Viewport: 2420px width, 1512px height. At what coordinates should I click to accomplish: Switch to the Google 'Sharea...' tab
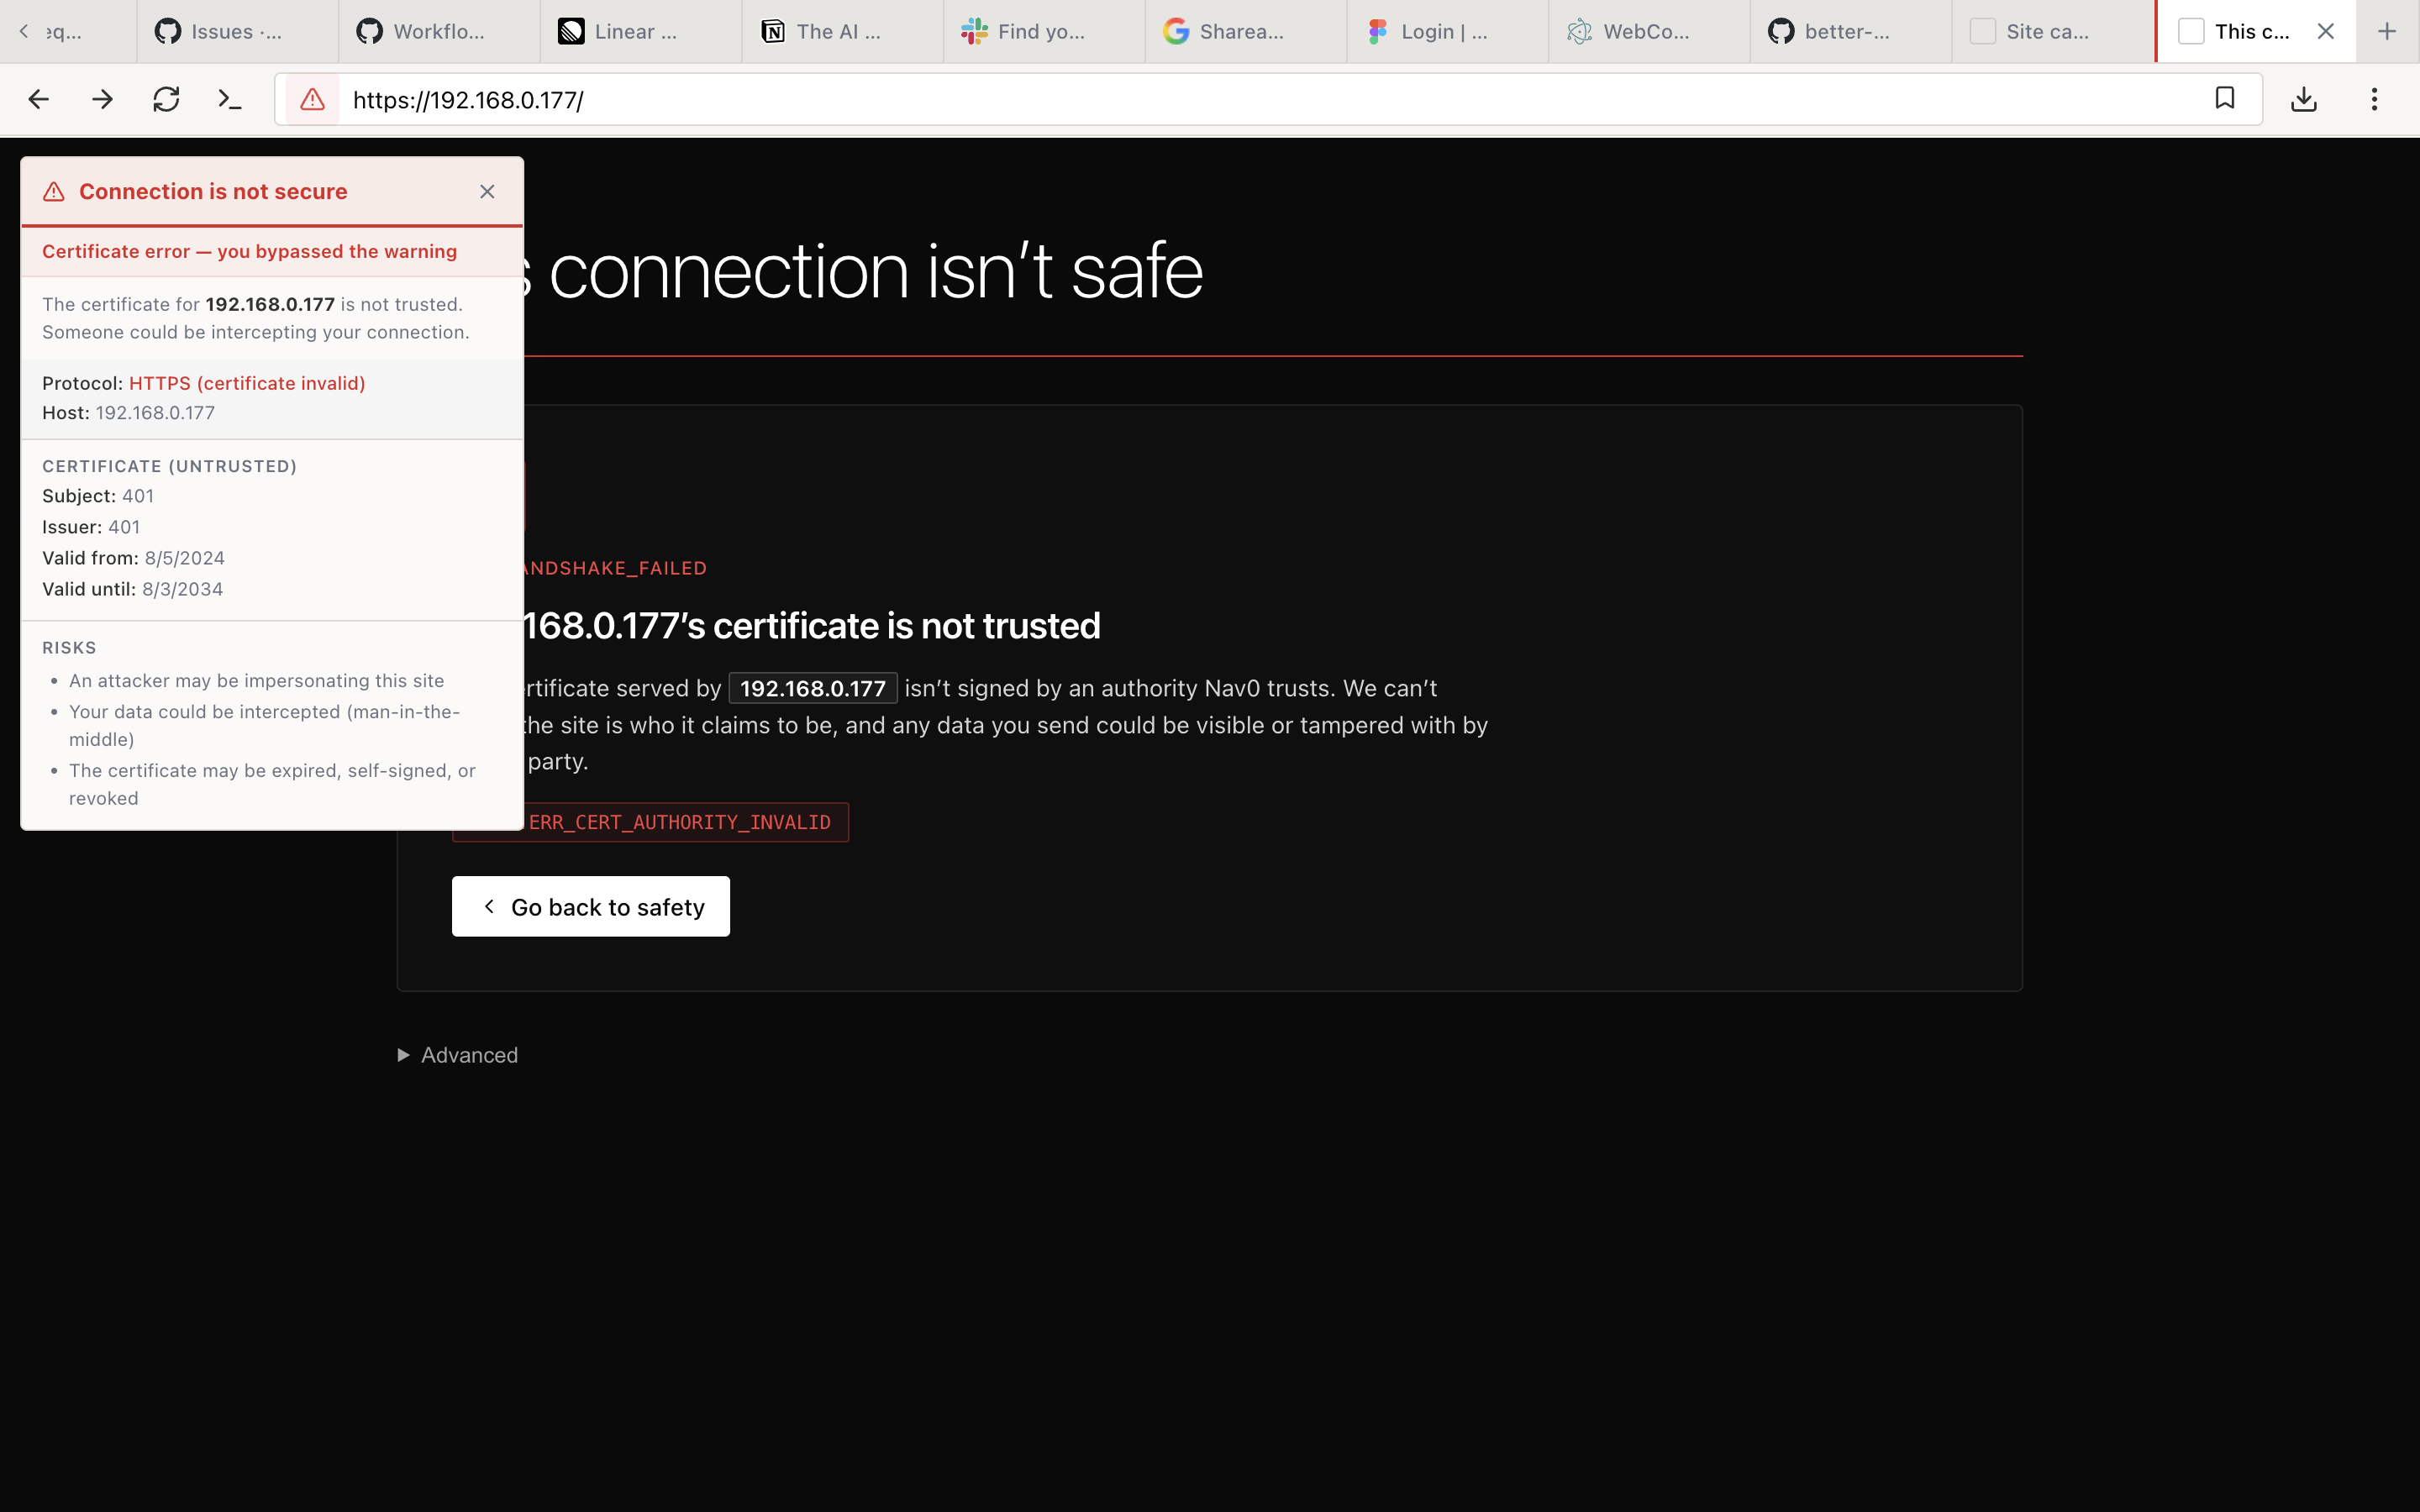pos(1246,32)
